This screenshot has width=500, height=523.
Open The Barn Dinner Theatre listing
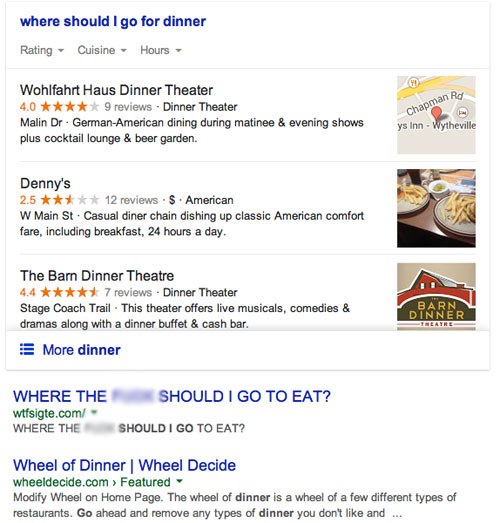pyautogui.click(x=97, y=276)
